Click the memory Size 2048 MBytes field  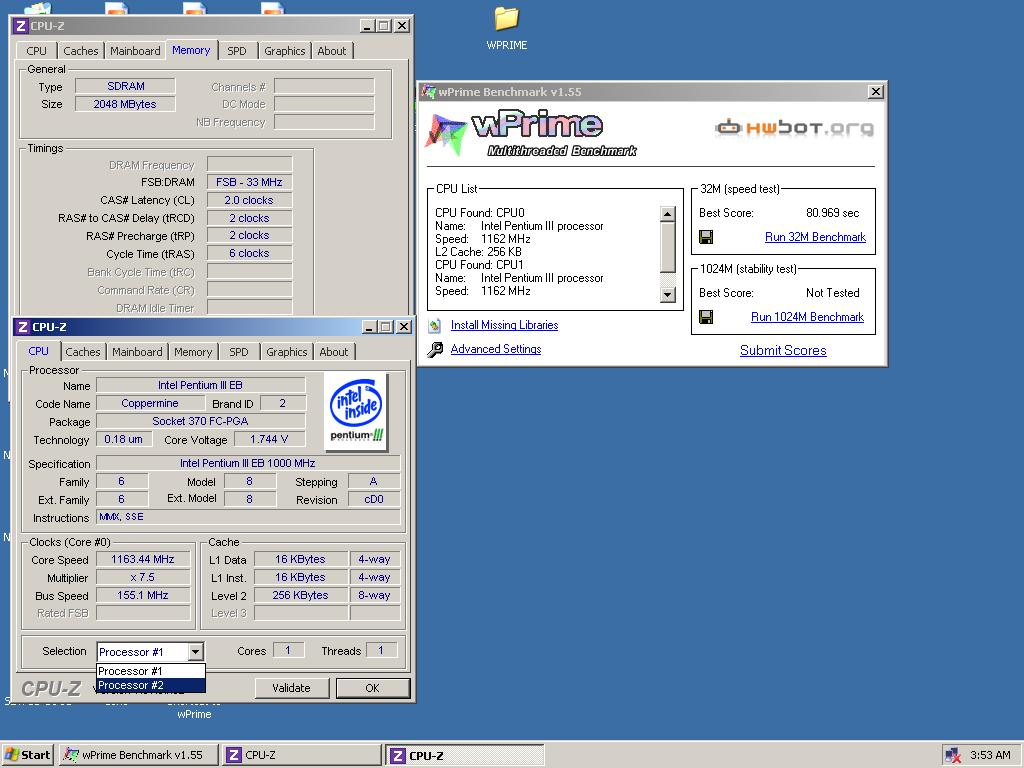(x=125, y=104)
